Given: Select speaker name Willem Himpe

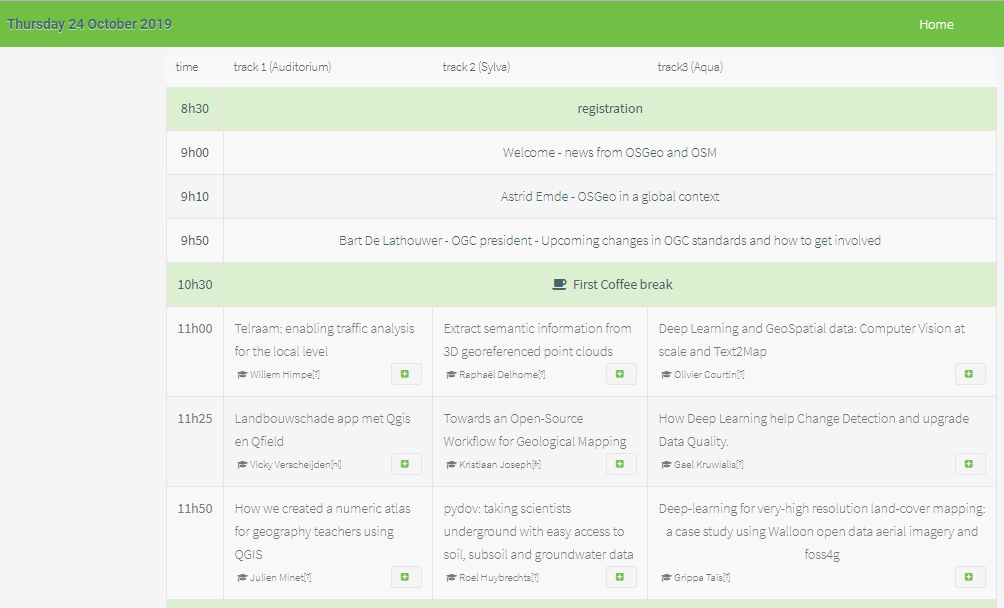Looking at the screenshot, I should coord(280,374).
